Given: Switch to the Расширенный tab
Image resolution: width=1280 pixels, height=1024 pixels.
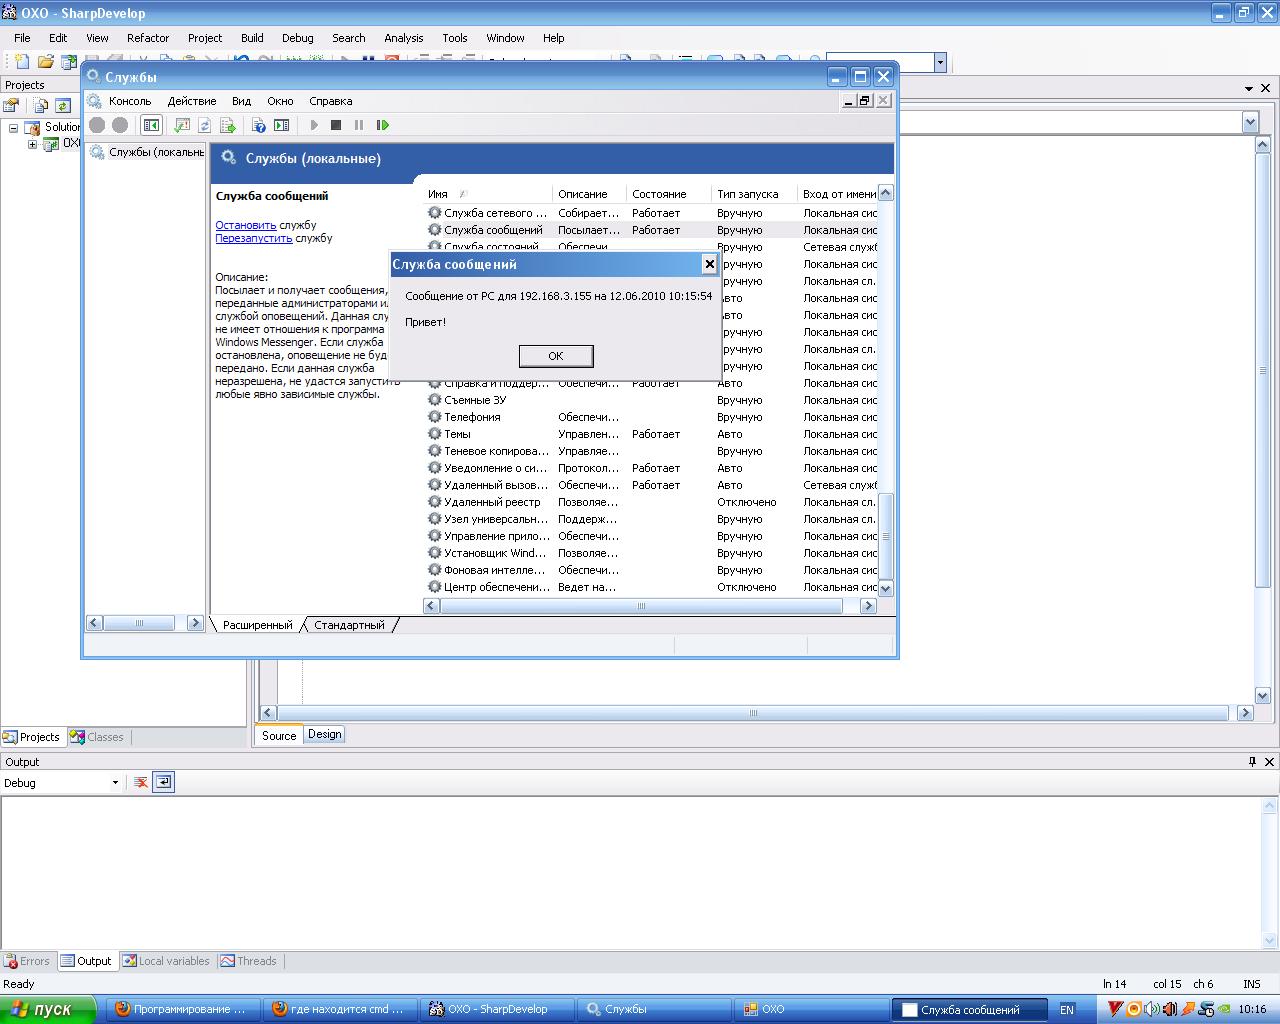Looking at the screenshot, I should tap(257, 625).
